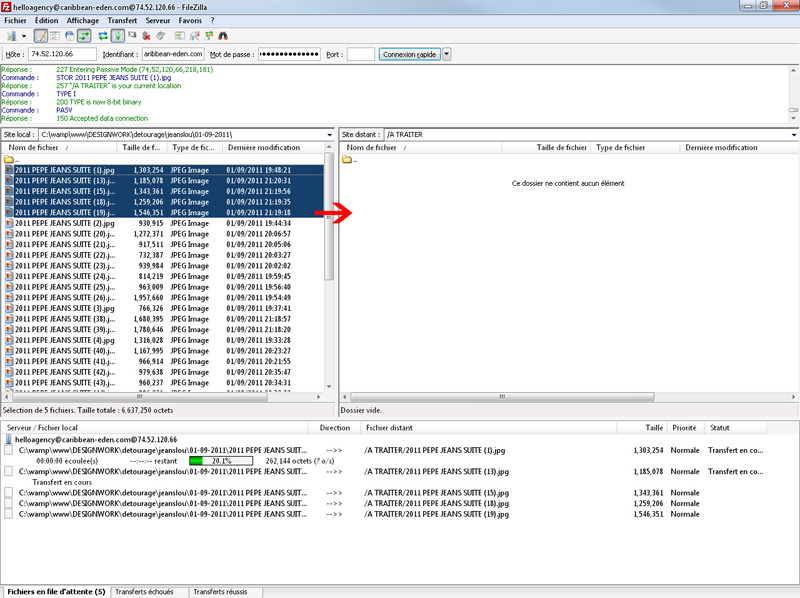
Task: Focus the Identifiant input field
Action: click(173, 54)
